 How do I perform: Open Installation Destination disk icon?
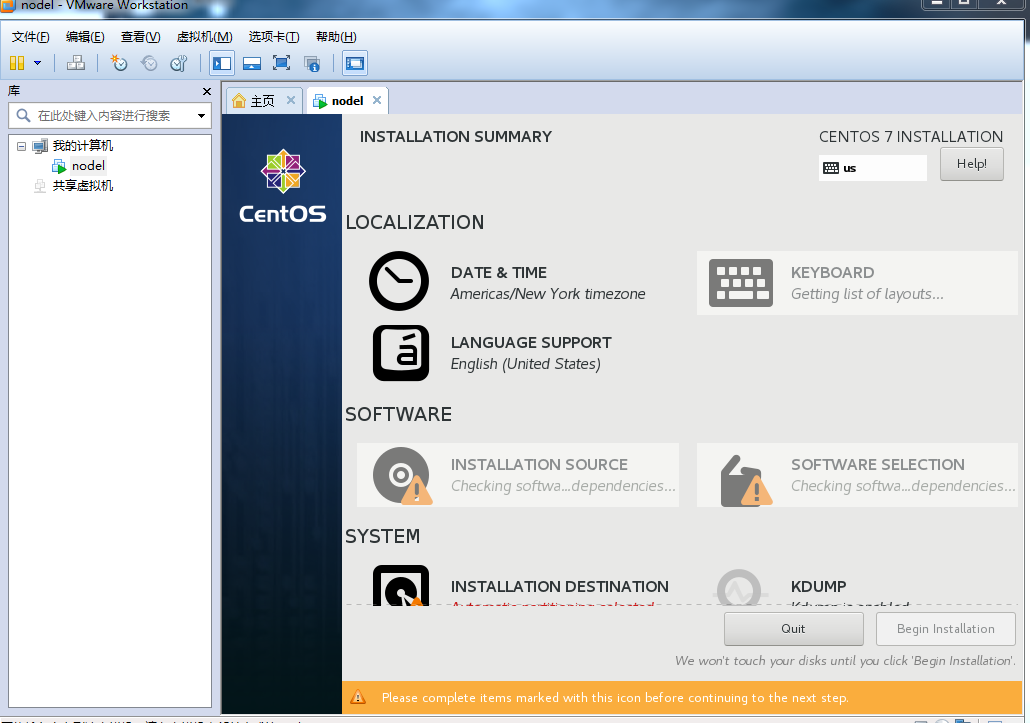[x=401, y=586]
